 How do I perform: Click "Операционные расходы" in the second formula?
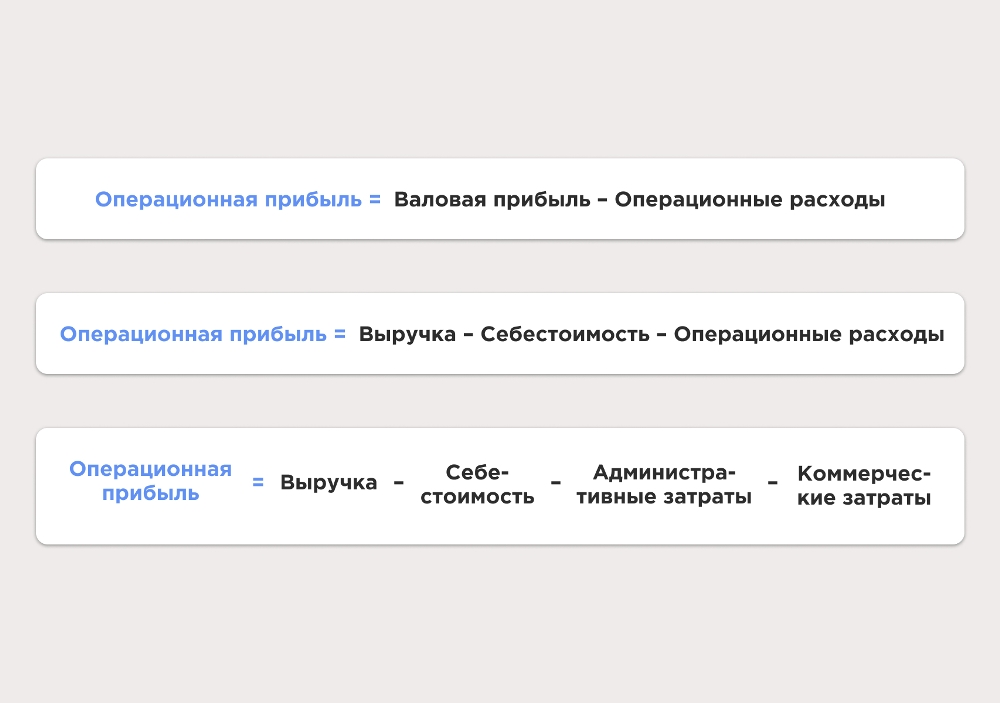point(809,334)
